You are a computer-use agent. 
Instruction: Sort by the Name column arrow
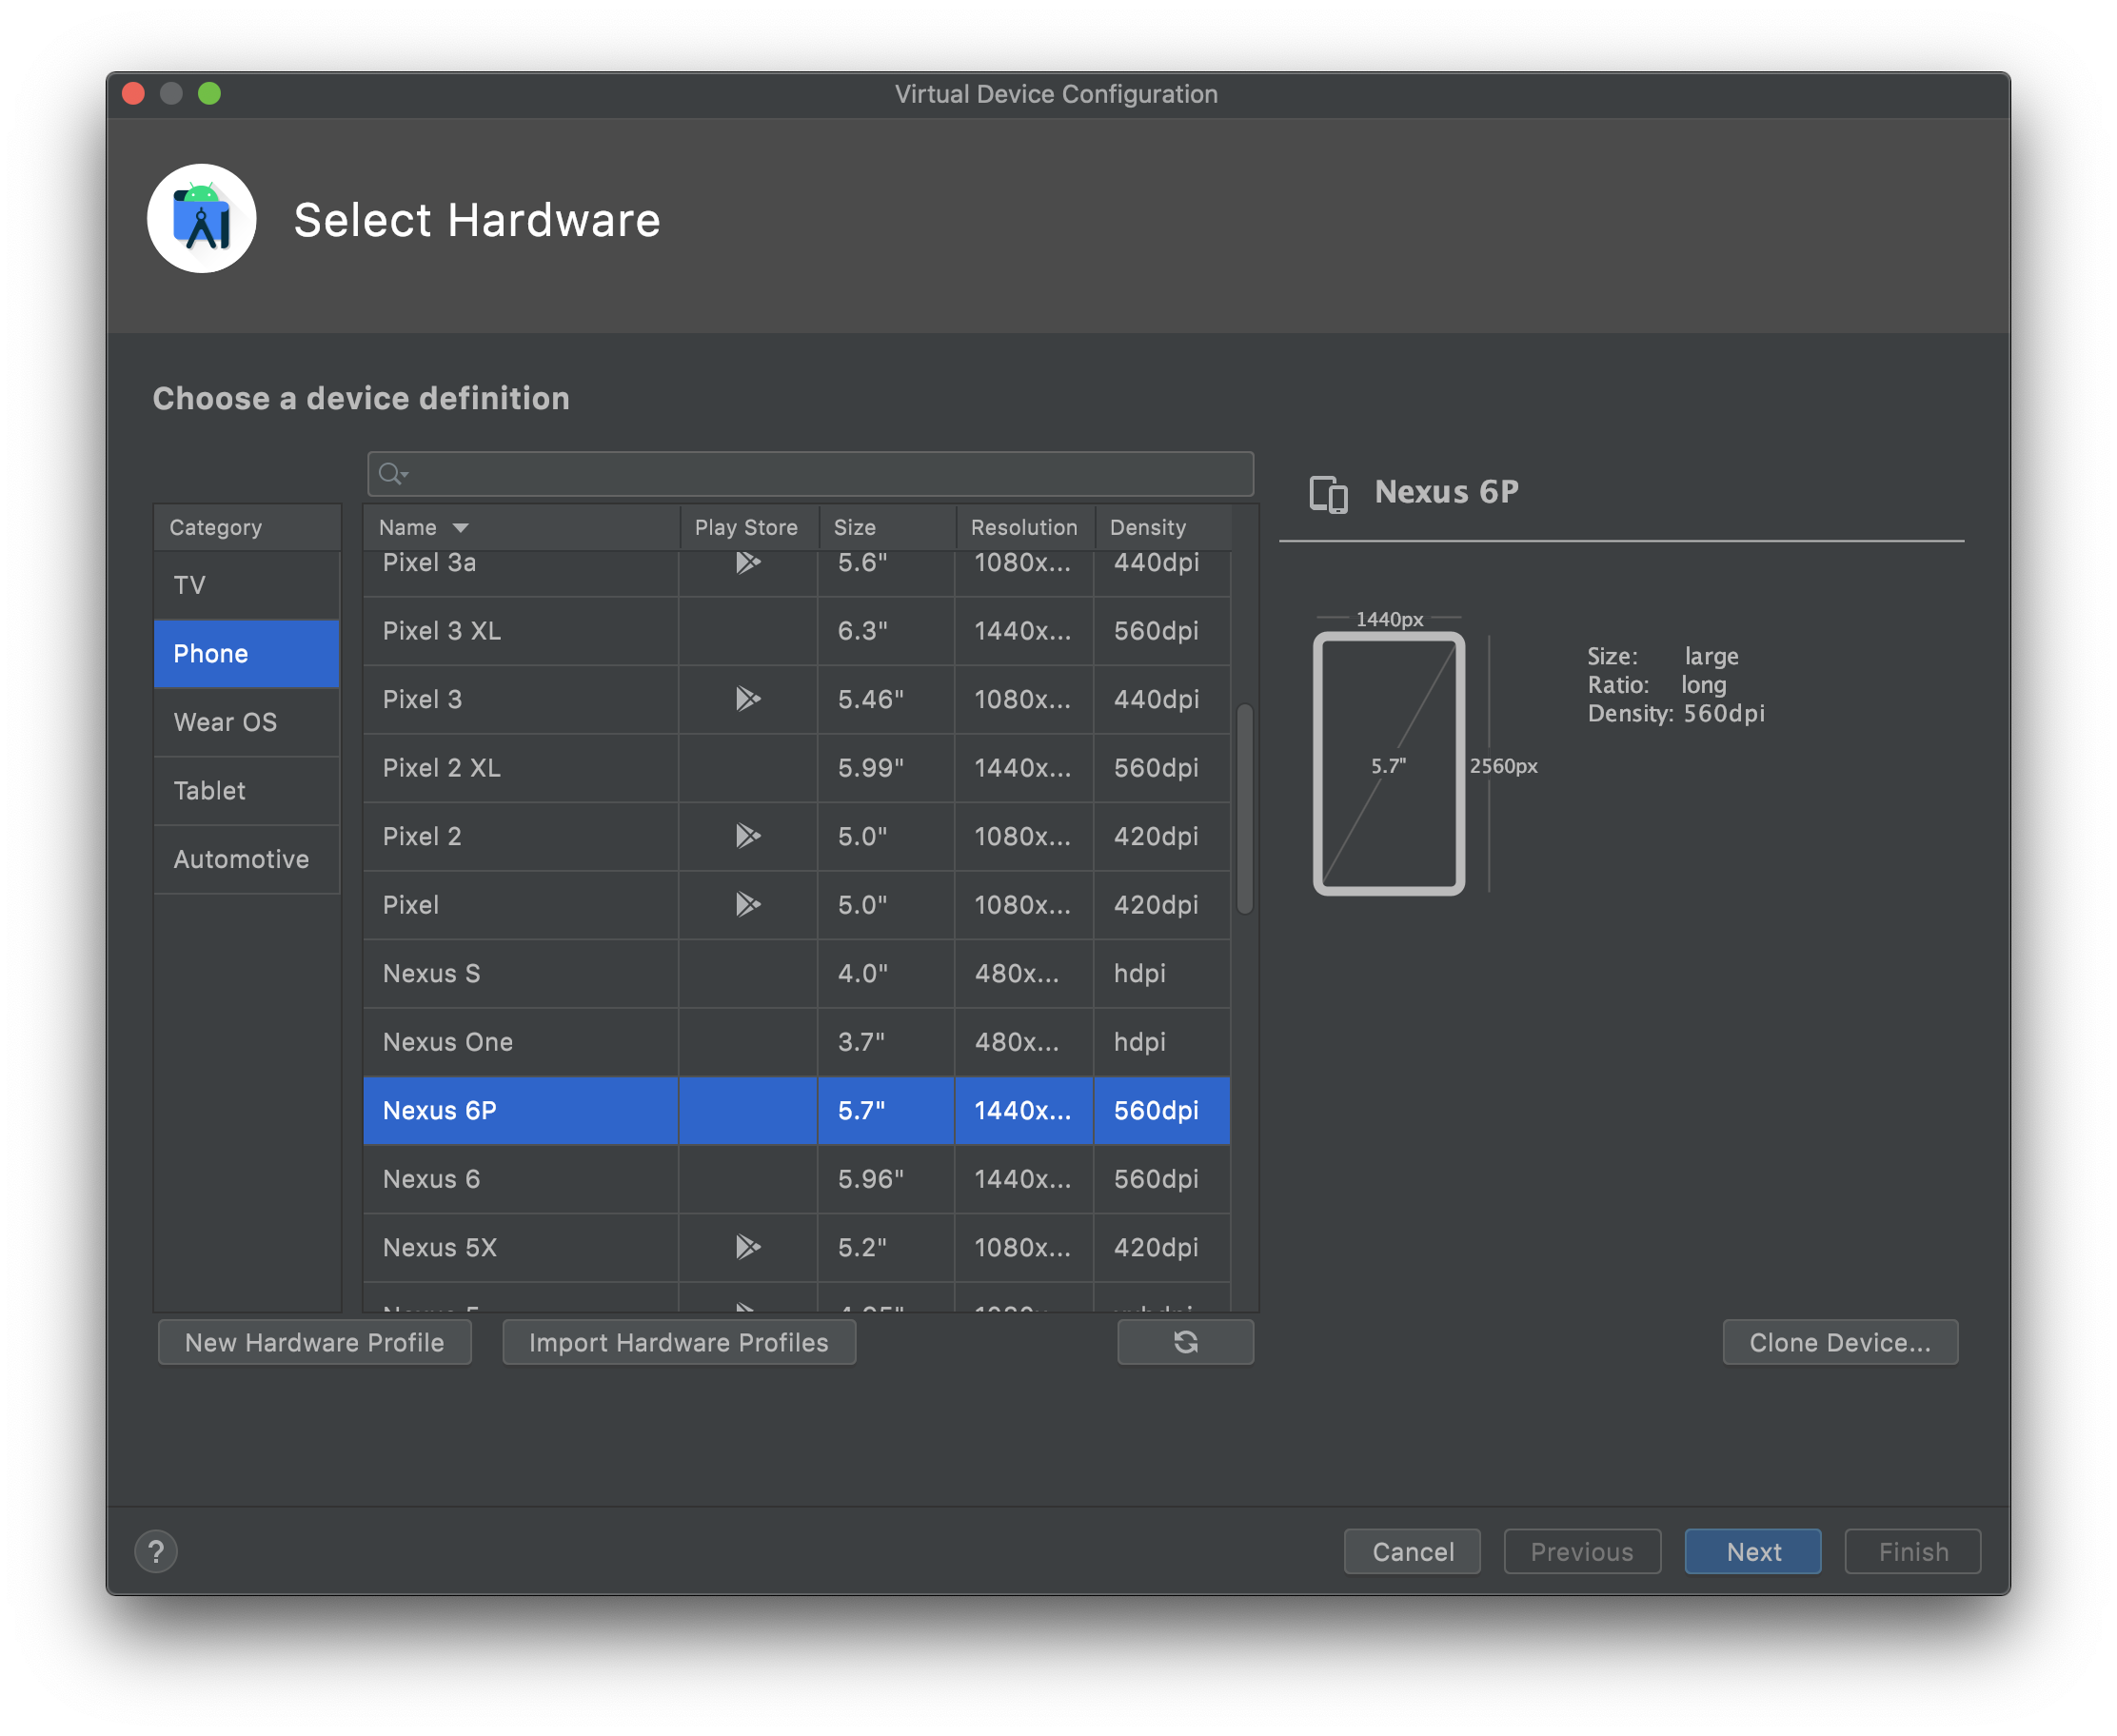[460, 527]
